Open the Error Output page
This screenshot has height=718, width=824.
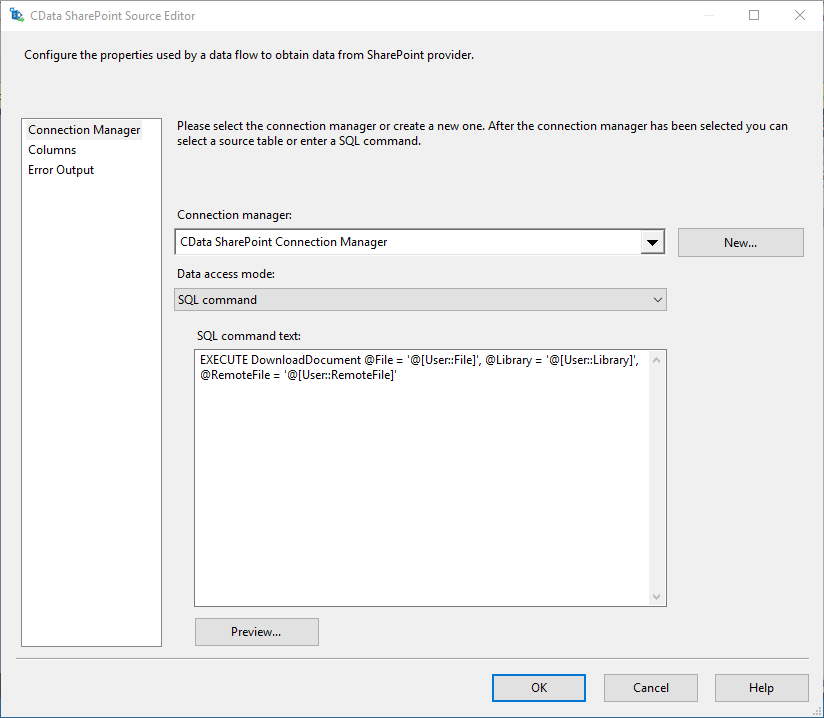(x=60, y=169)
